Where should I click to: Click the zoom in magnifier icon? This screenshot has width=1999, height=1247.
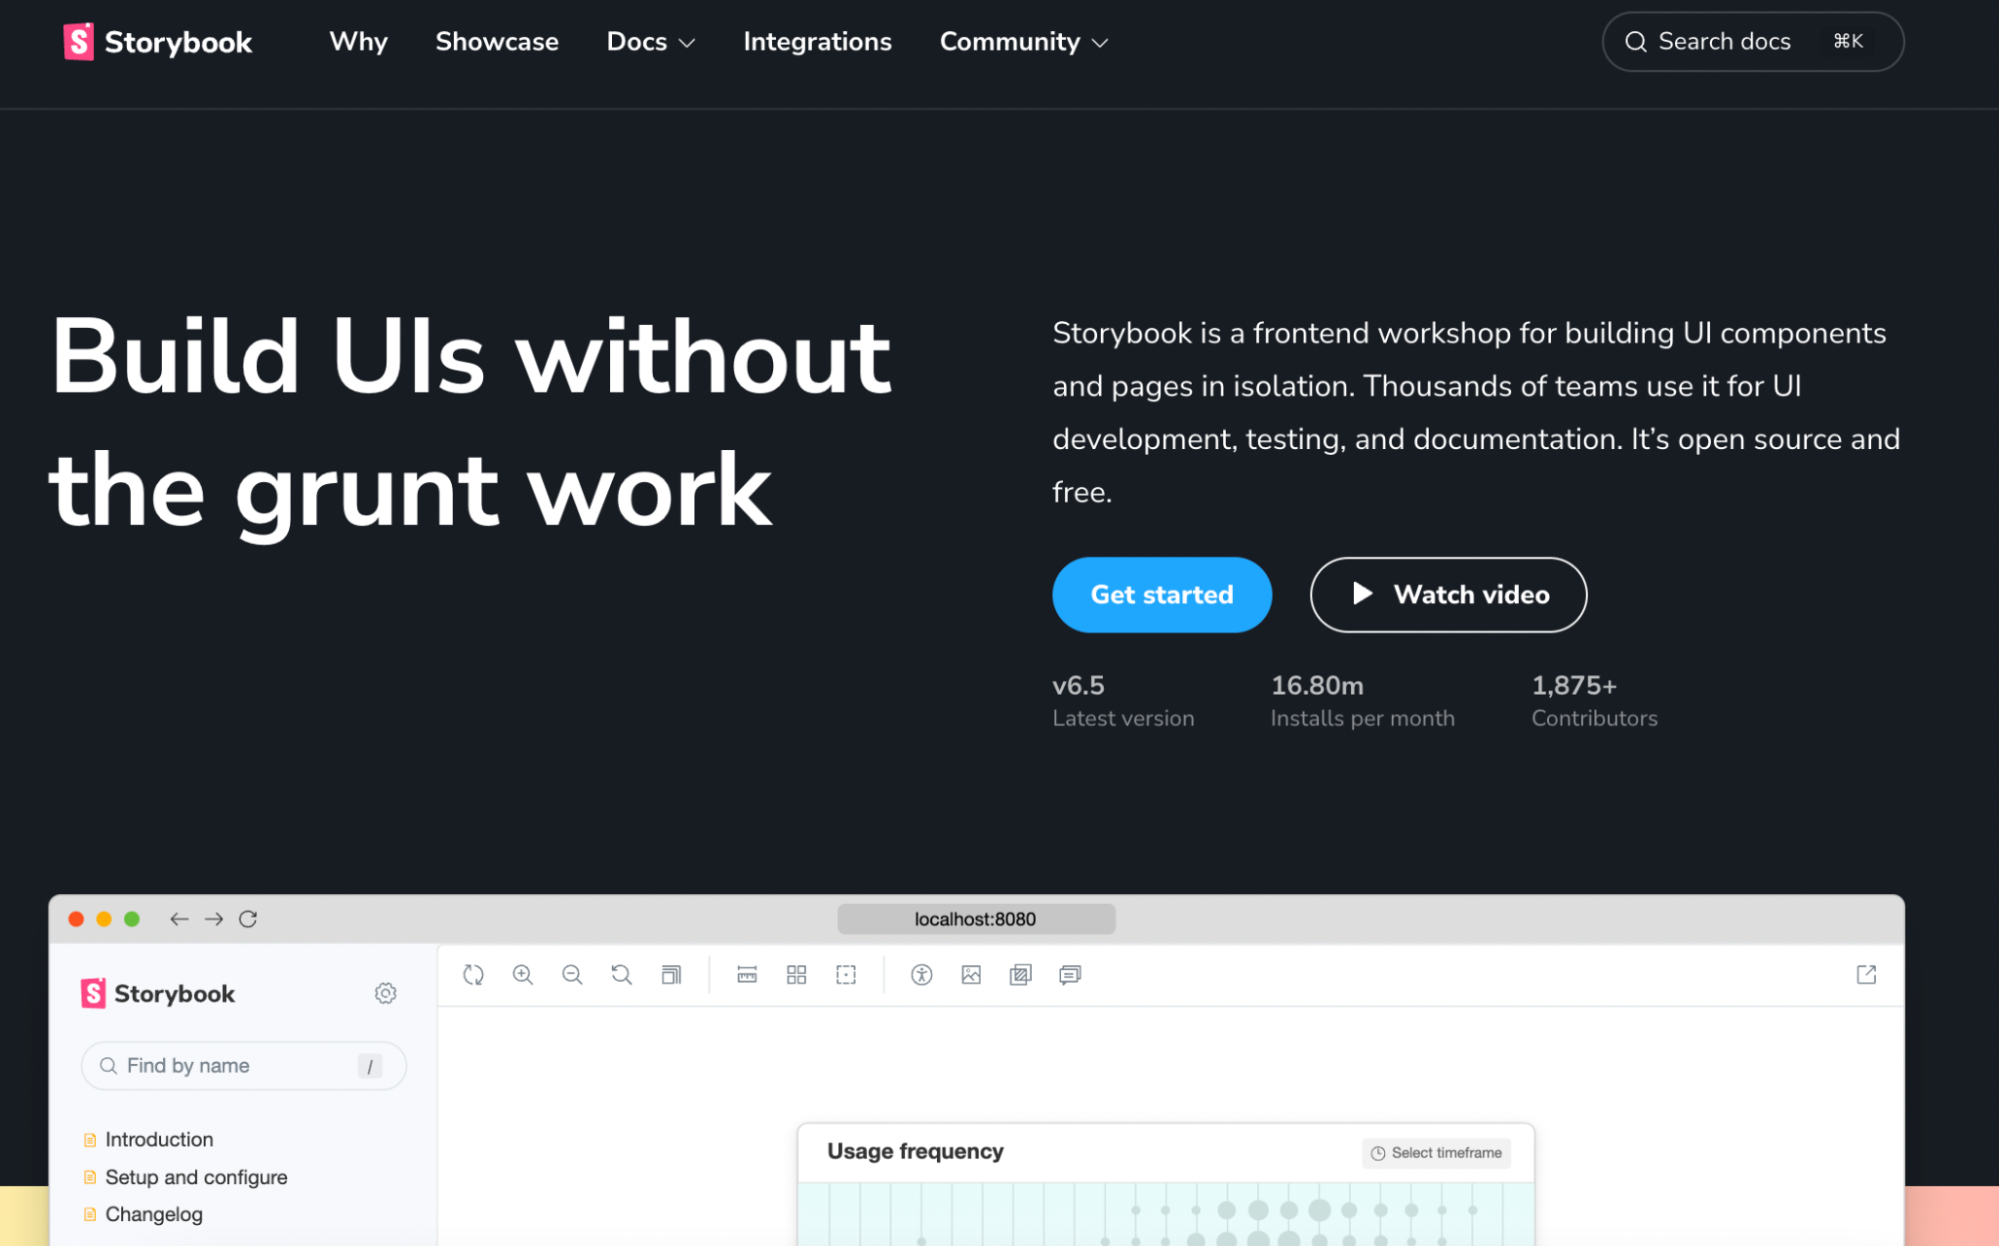523,975
